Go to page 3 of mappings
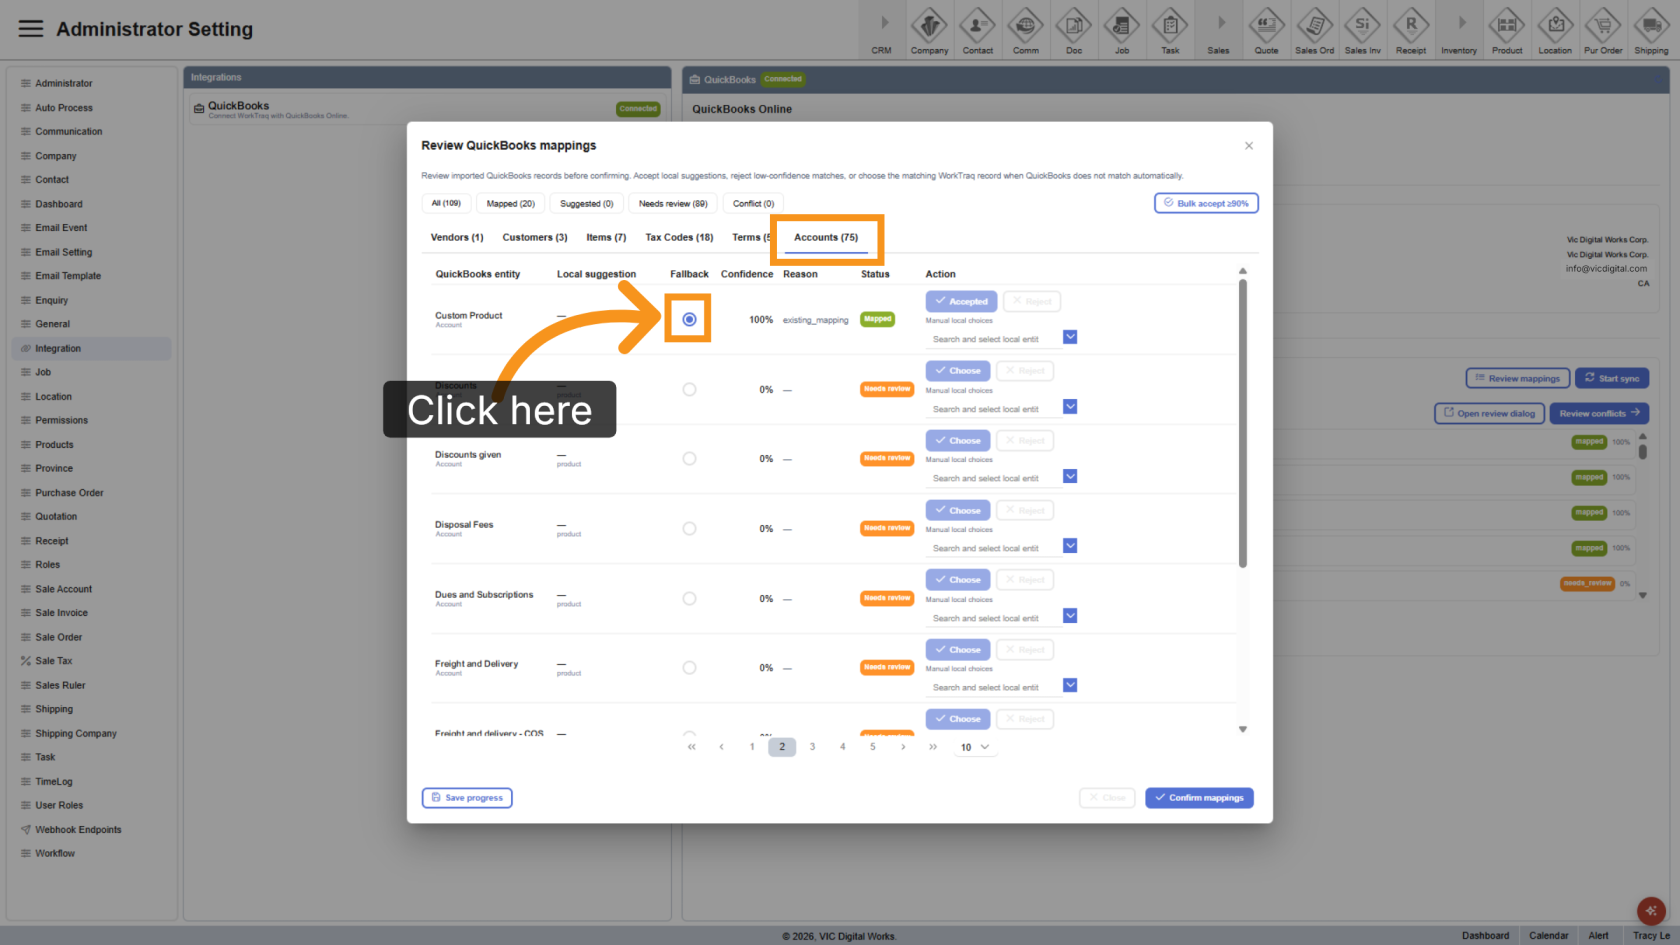The image size is (1680, 945). [x=812, y=747]
